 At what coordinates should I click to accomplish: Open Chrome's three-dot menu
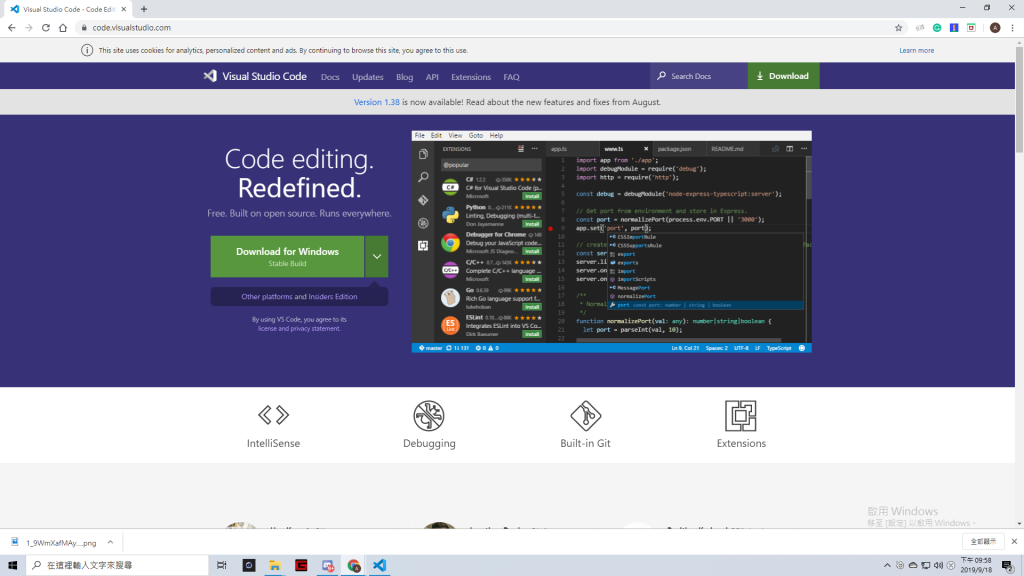1012,27
